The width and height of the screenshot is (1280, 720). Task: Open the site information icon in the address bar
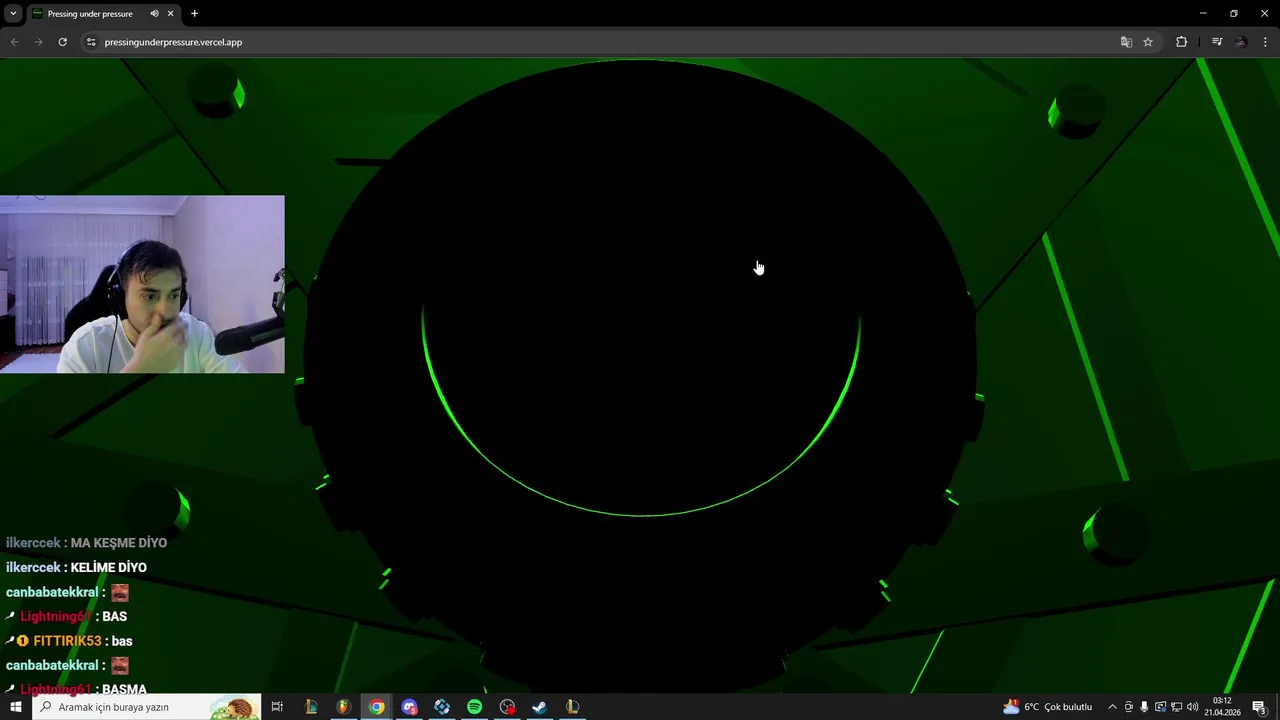91,42
